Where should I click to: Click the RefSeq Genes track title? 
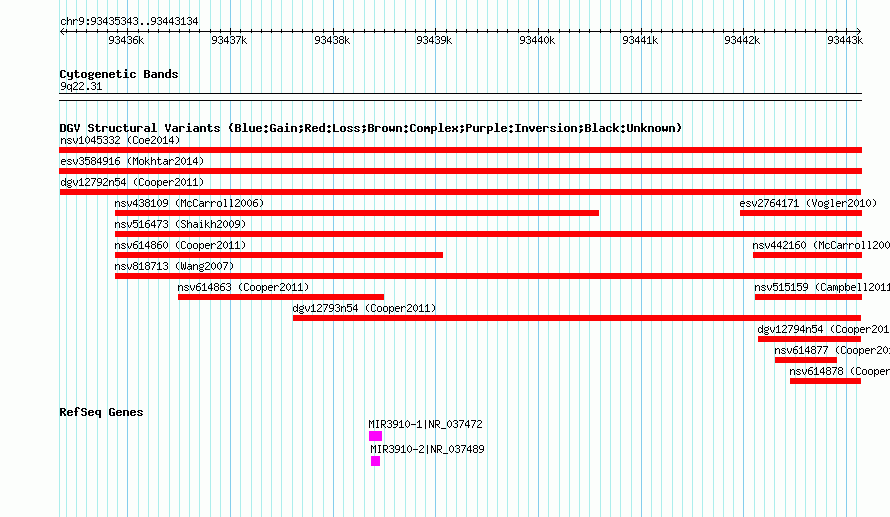pos(101,412)
